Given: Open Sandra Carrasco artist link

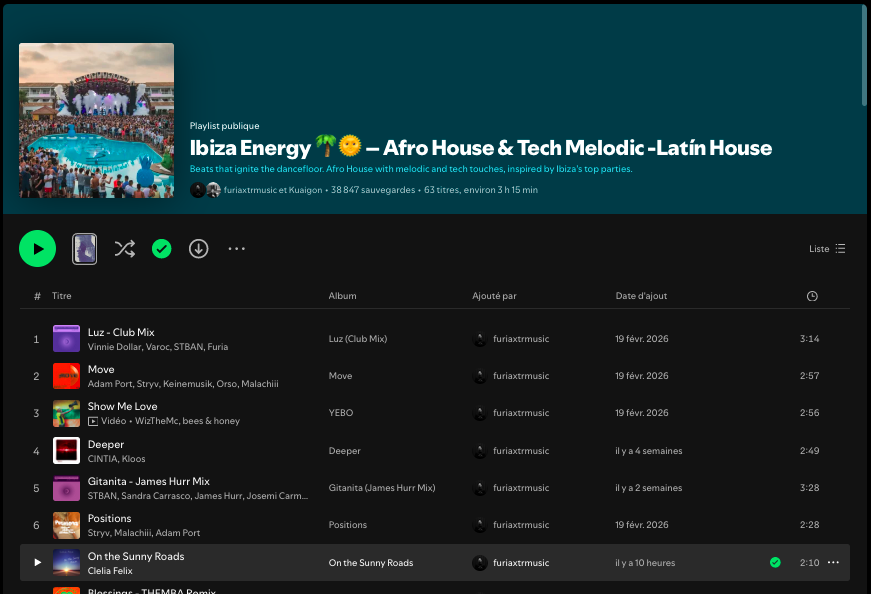Looking at the screenshot, I should [155, 496].
